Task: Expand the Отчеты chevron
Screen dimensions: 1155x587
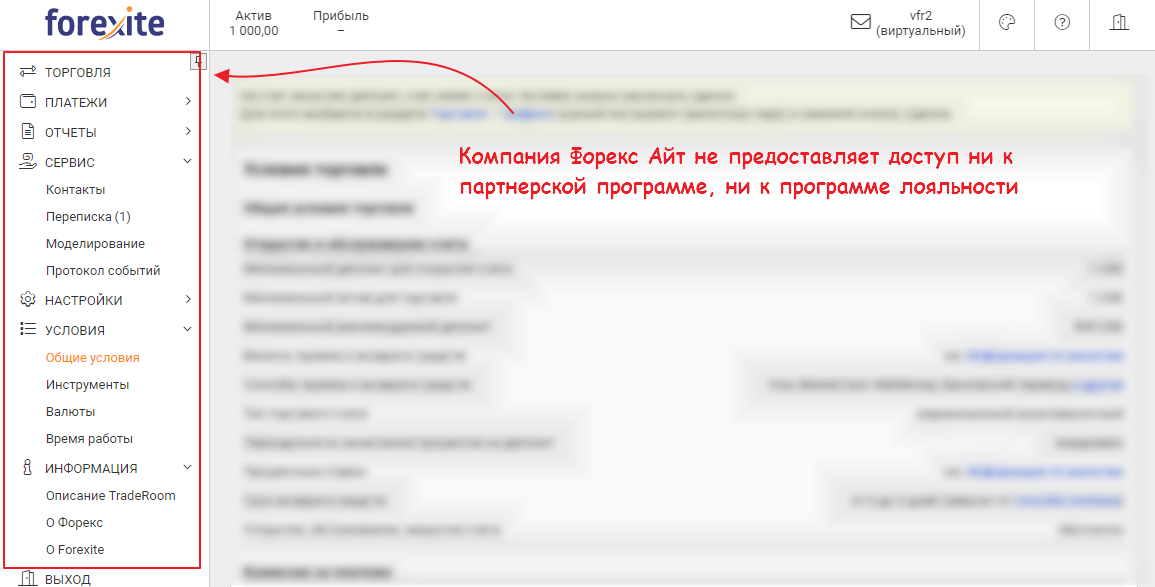Action: tap(188, 132)
